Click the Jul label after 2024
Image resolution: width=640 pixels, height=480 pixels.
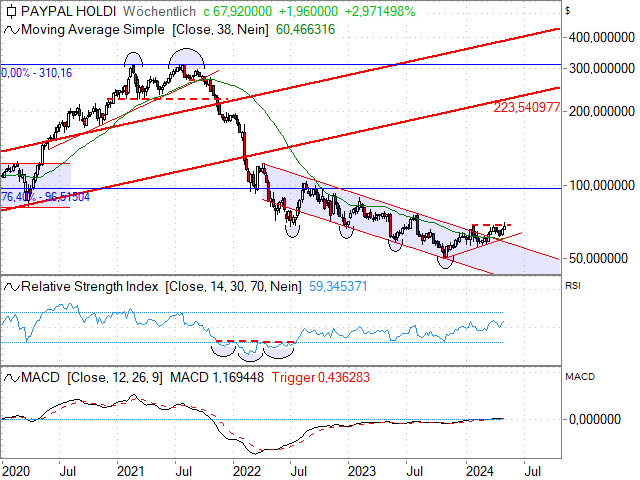(x=533, y=471)
